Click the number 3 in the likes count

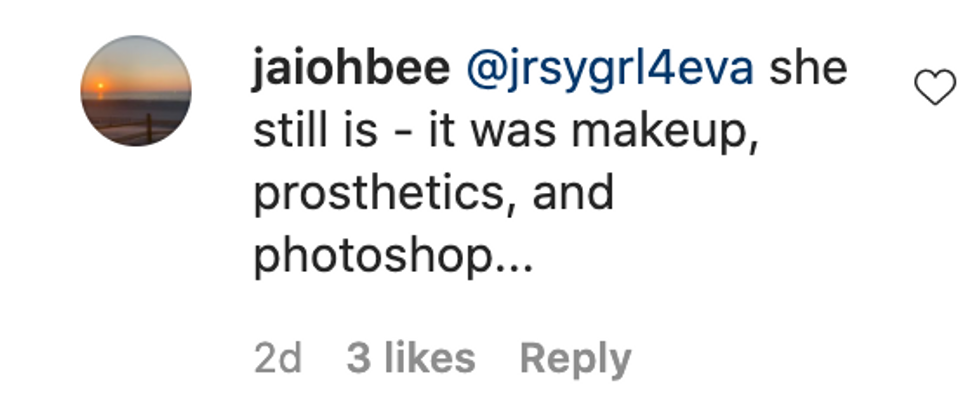(x=357, y=358)
